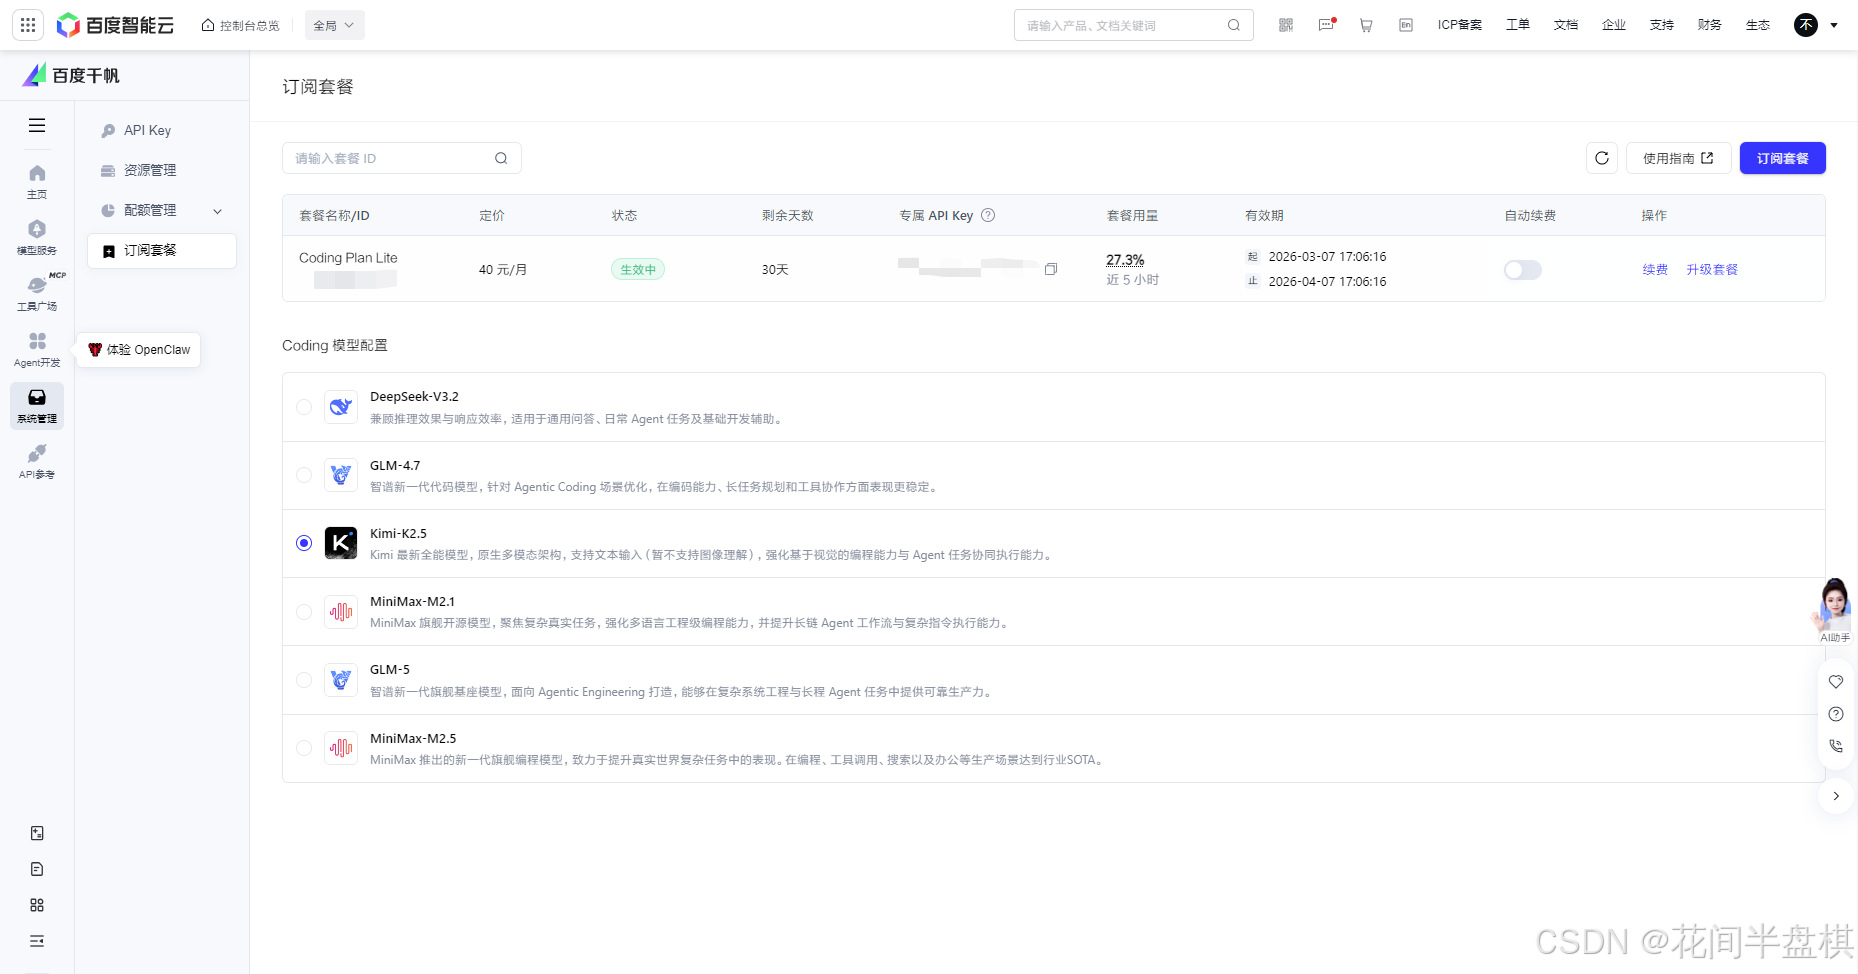Open ICP备案 in the top navigation
This screenshot has width=1858, height=974.
coord(1460,25)
